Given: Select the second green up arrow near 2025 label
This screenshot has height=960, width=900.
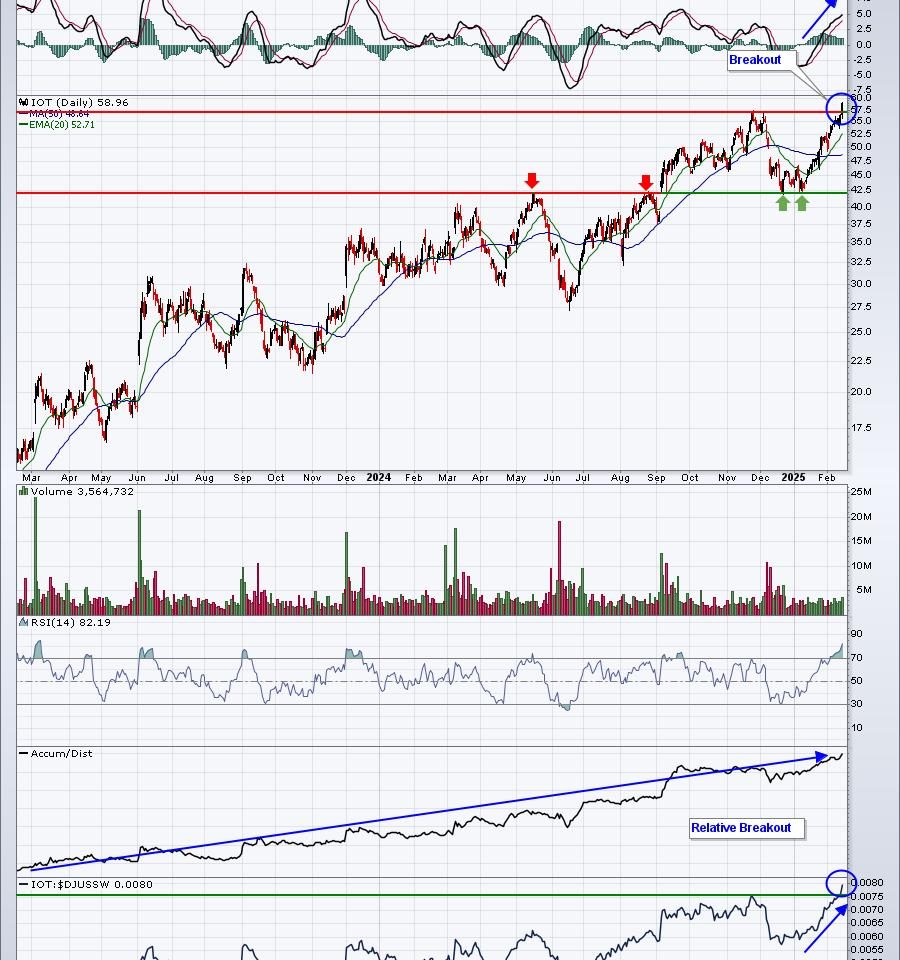Looking at the screenshot, I should (x=801, y=203).
